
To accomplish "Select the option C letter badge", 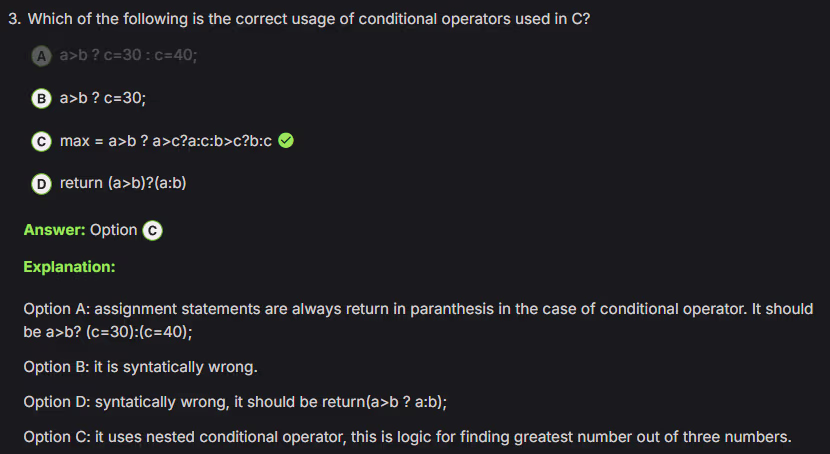I will coord(41,141).
